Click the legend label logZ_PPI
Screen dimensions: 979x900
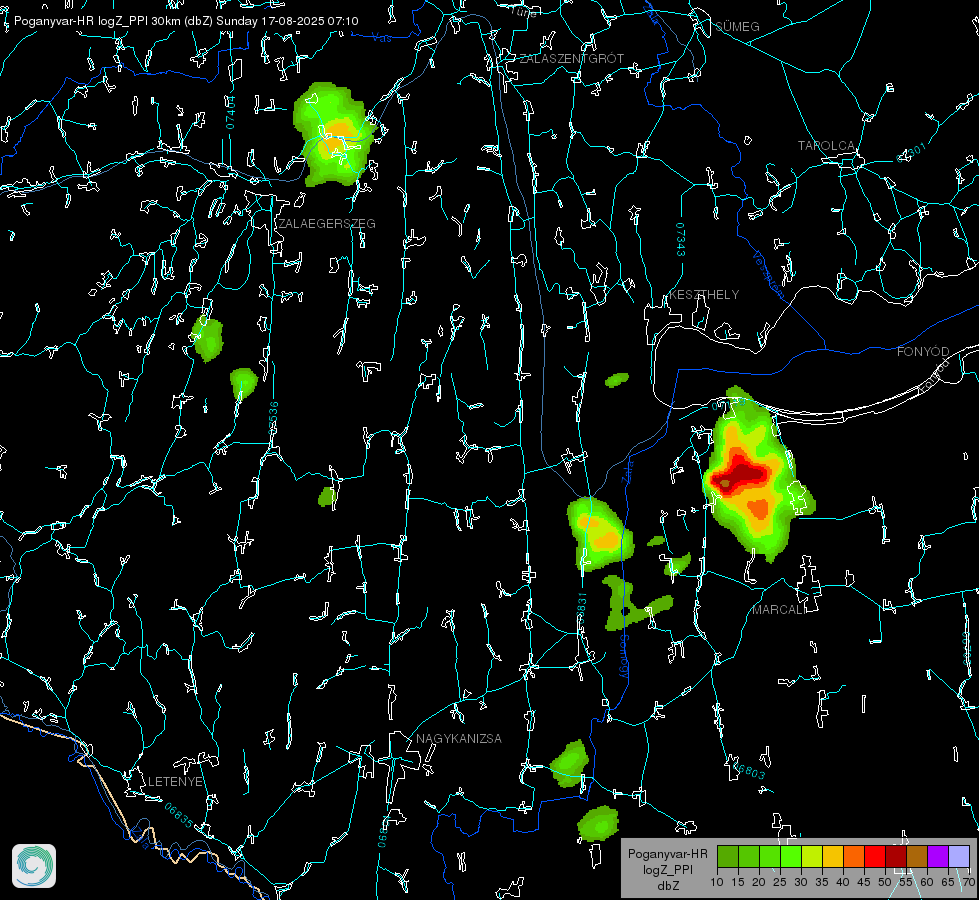[x=667, y=869]
